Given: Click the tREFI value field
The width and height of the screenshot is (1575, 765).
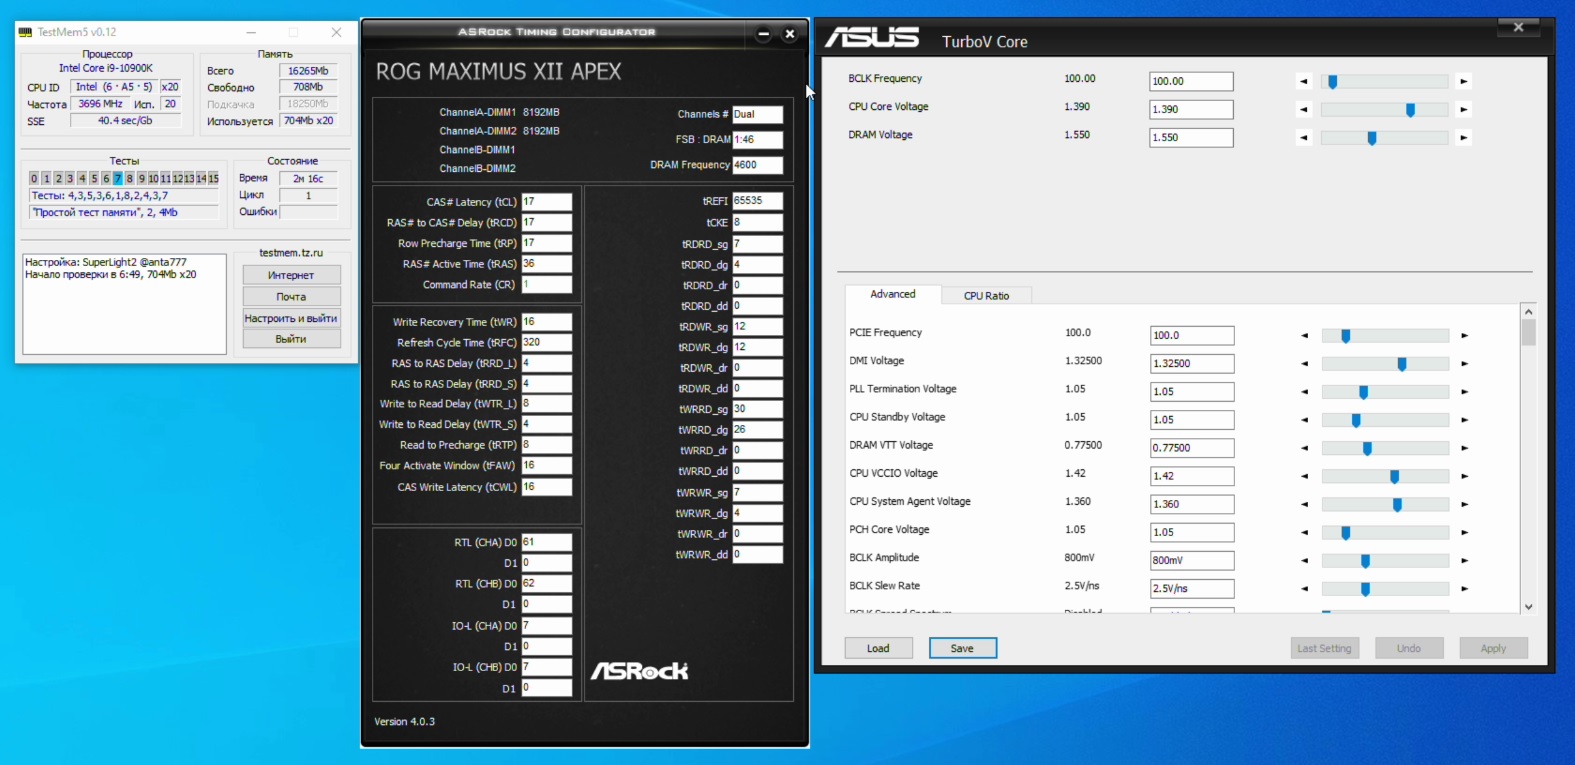Looking at the screenshot, I should coord(757,201).
